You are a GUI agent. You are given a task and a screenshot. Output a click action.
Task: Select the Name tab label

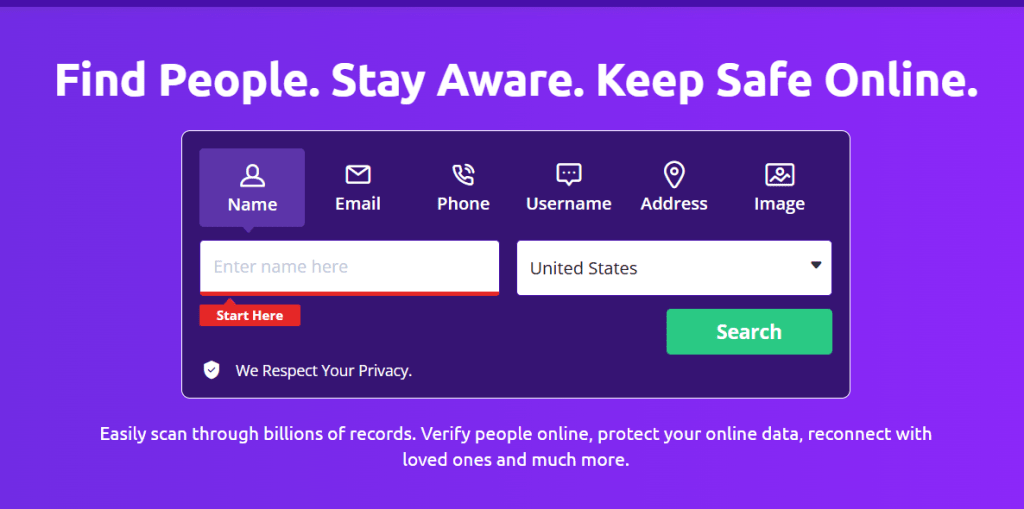tap(252, 205)
